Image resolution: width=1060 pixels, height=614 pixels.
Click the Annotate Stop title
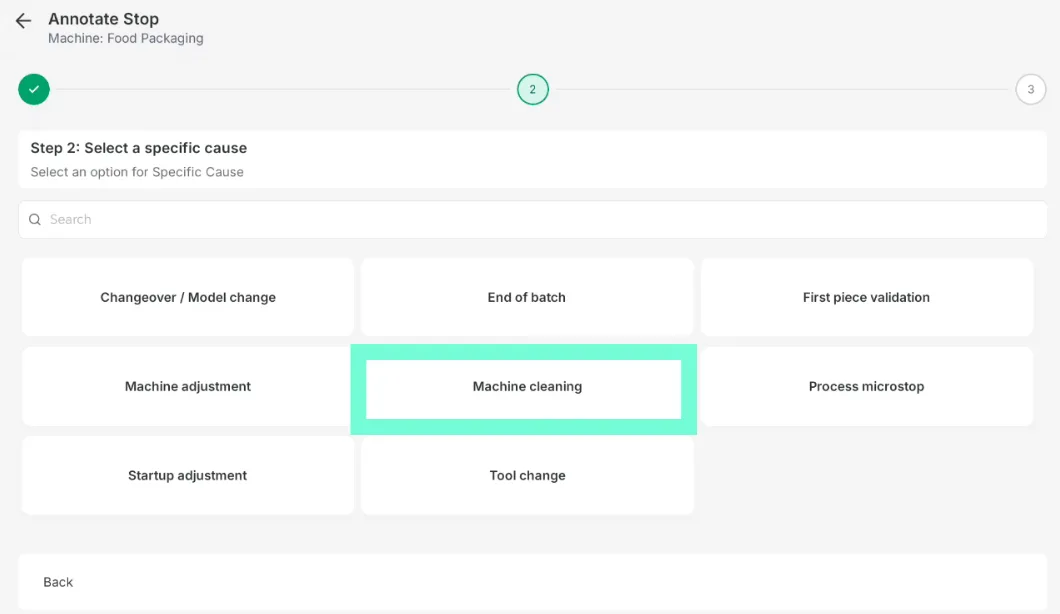click(x=103, y=19)
